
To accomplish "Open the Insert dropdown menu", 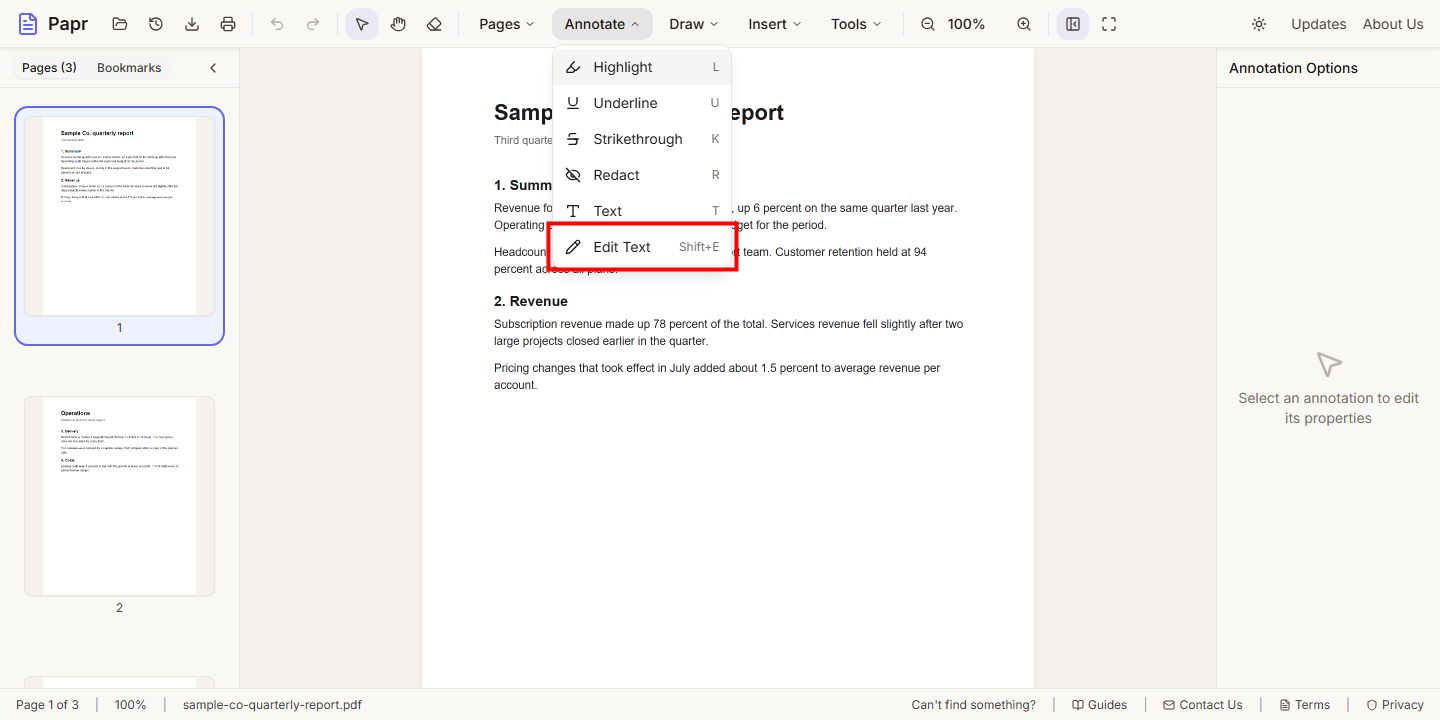I will (x=775, y=24).
